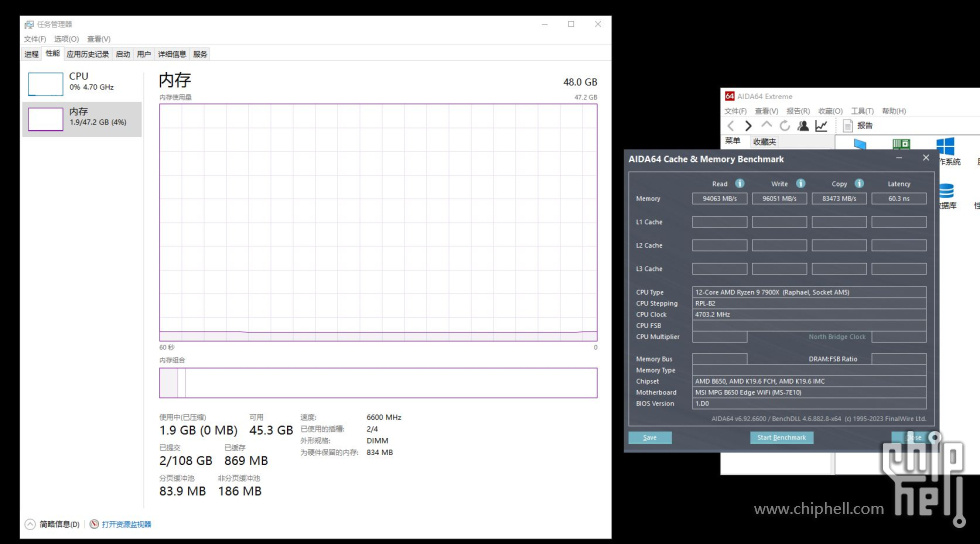Click the Start Benchmark button
Viewport: 980px width, 544px height.
point(781,438)
